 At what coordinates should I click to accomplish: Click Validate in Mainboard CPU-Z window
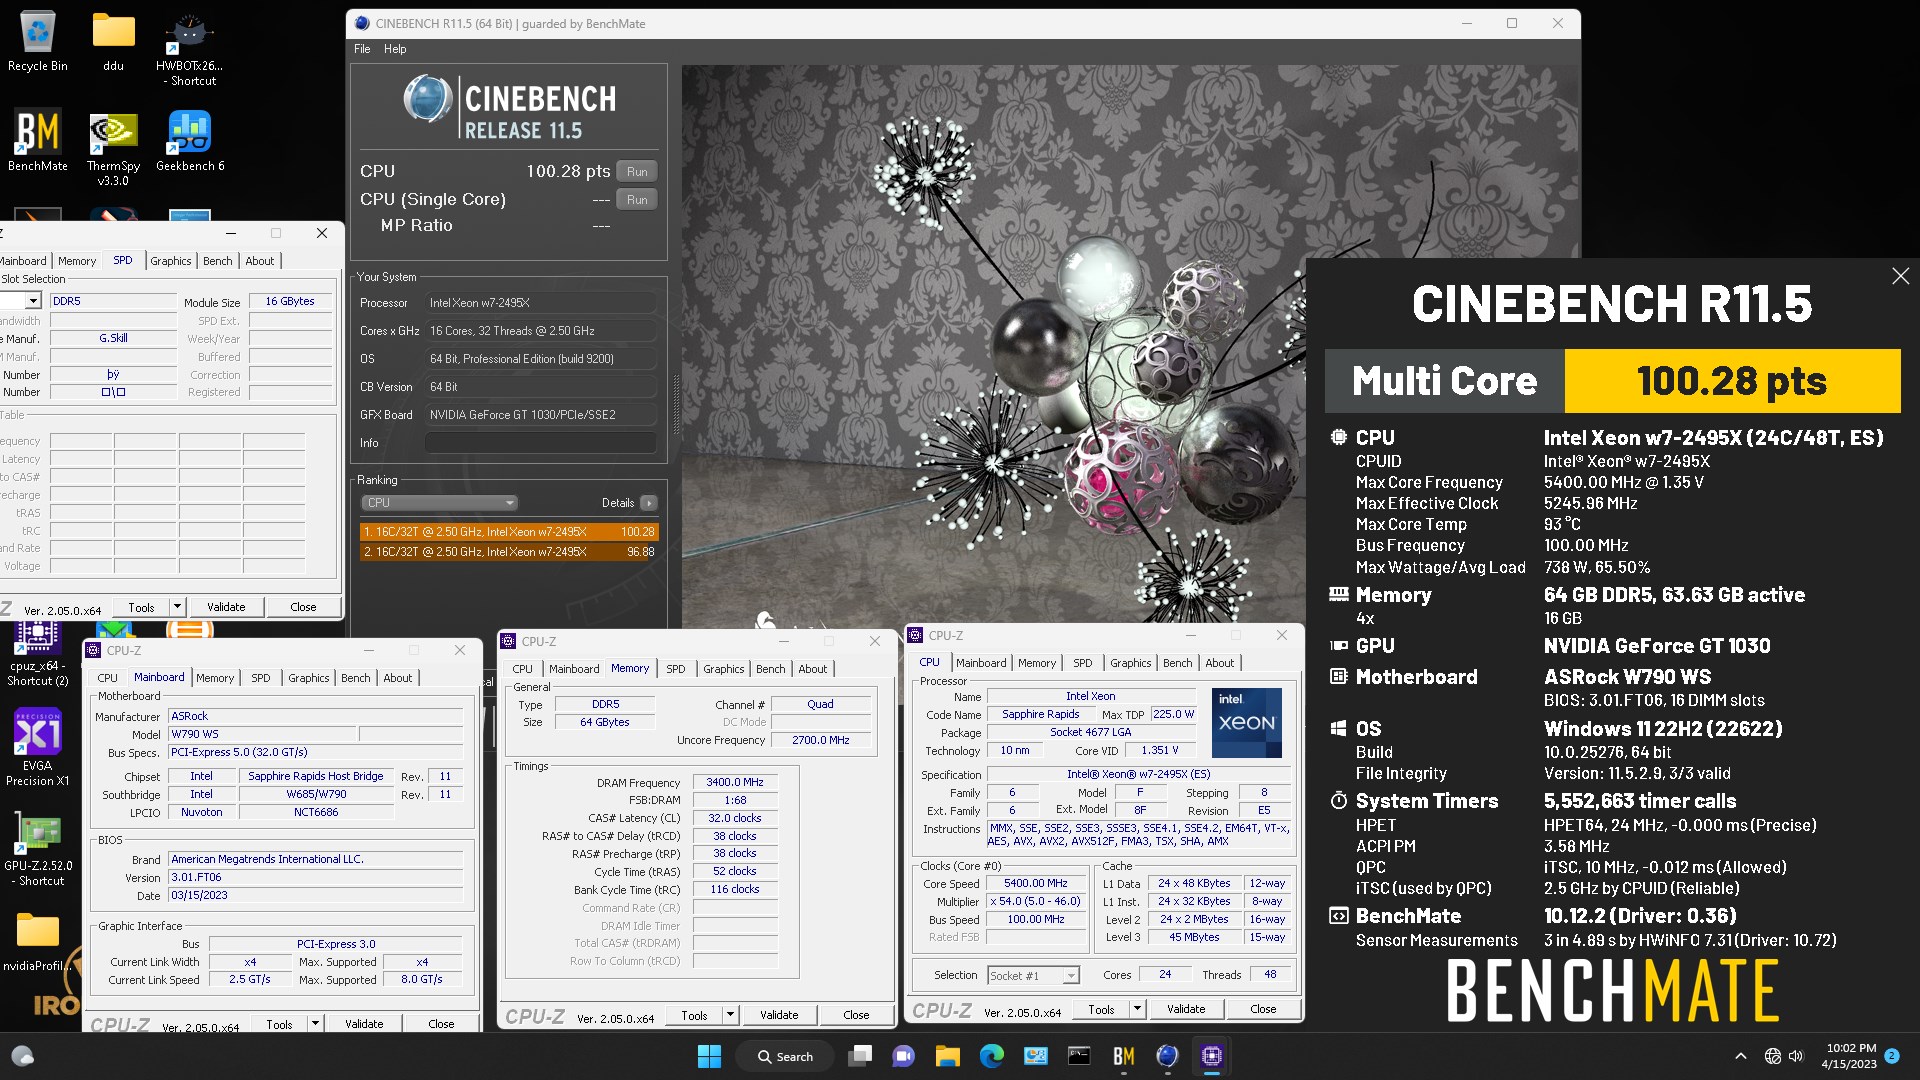pos(364,1024)
